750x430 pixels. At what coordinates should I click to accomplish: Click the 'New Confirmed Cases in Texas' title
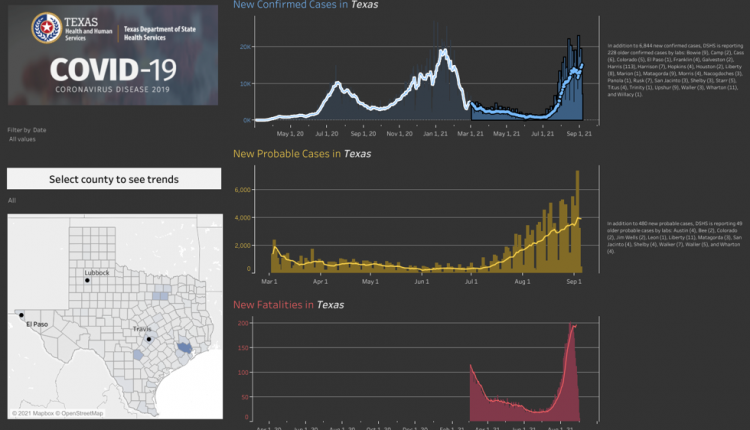[306, 6]
